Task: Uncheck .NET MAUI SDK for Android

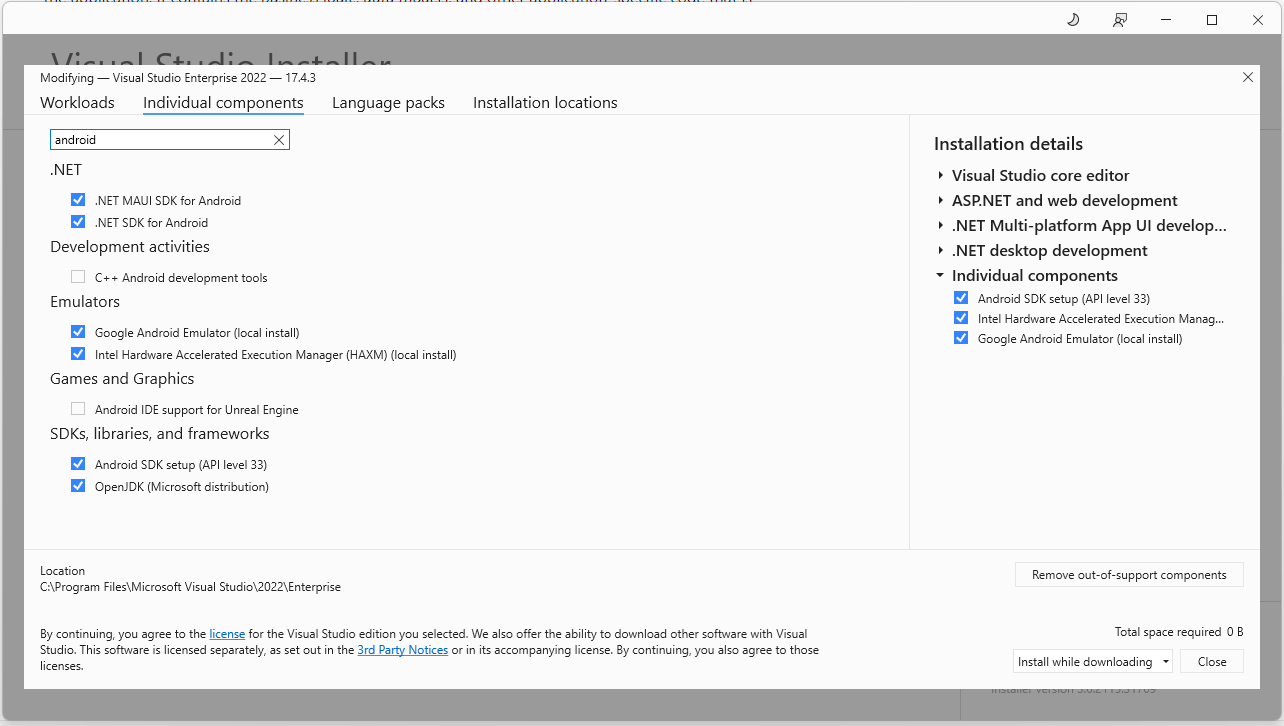Action: pyautogui.click(x=78, y=200)
